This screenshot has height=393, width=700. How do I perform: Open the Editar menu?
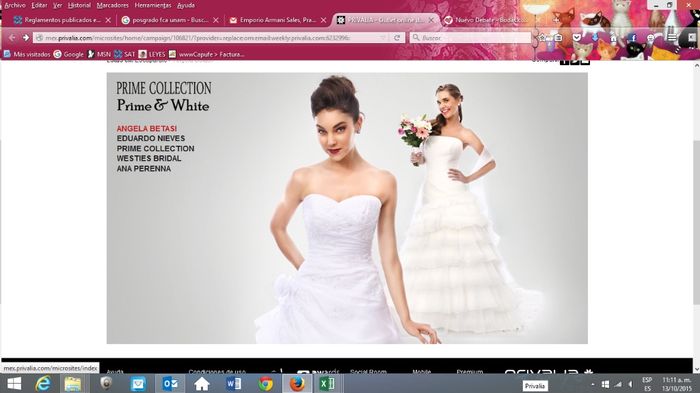[39, 5]
